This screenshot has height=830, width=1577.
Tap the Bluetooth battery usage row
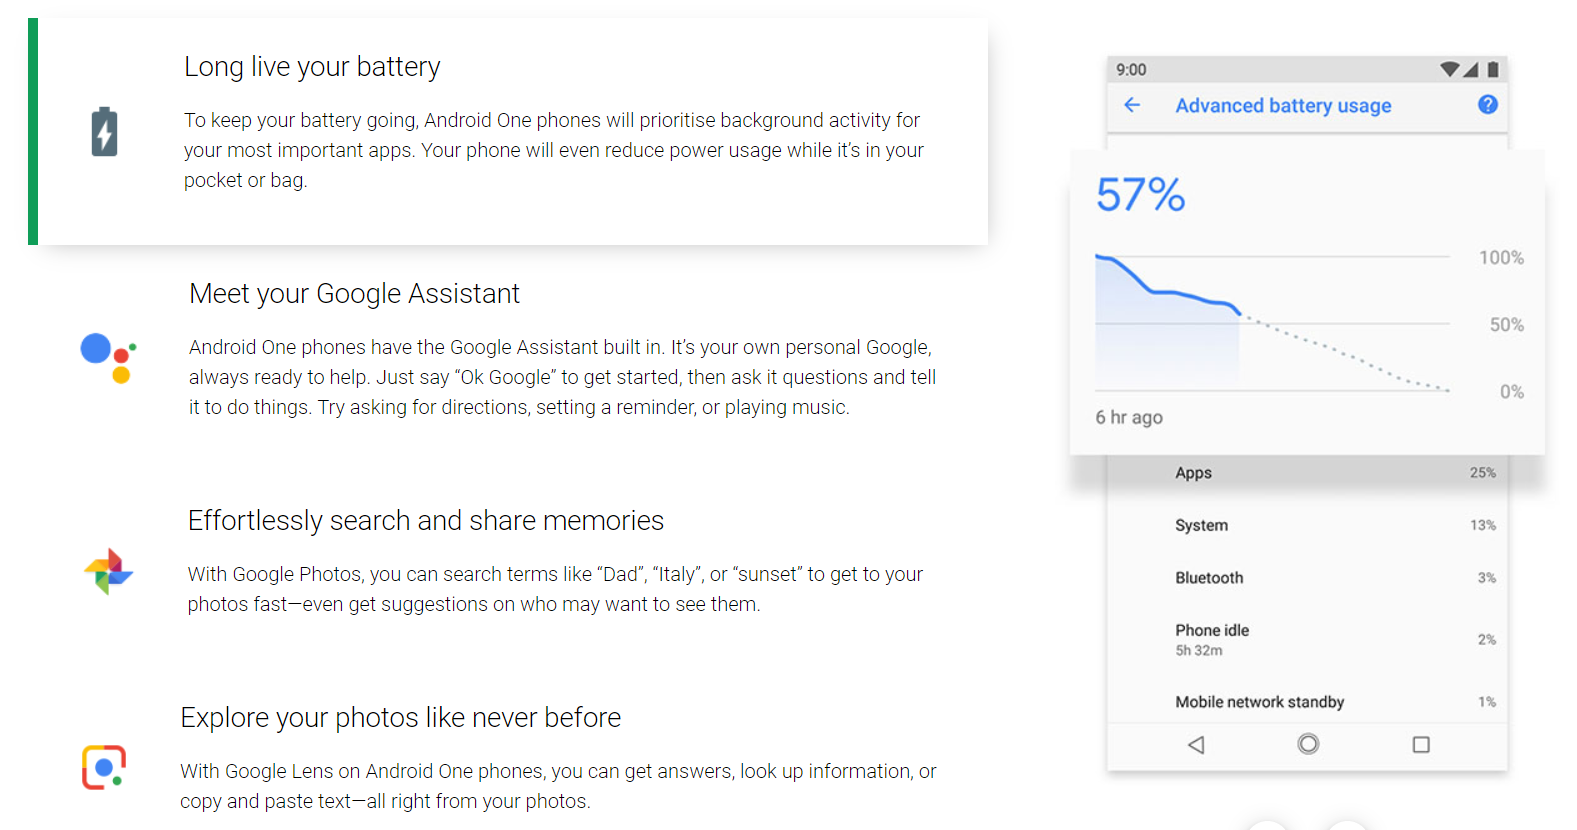(x=1307, y=578)
